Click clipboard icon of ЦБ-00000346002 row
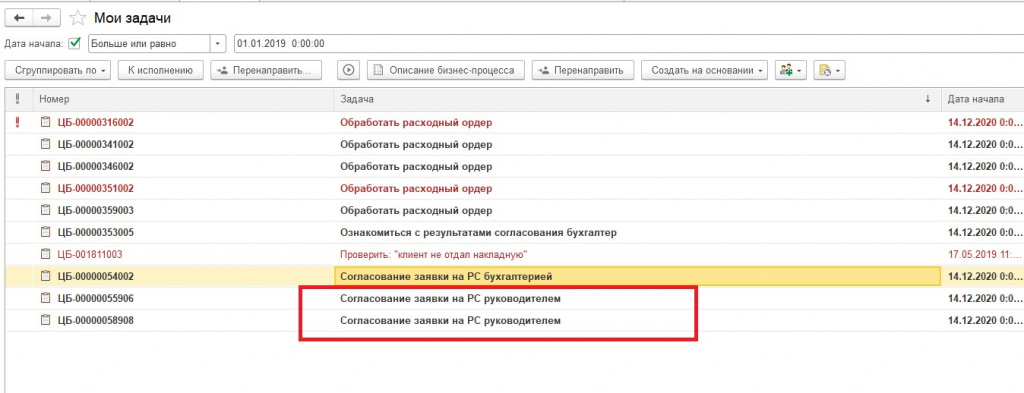Screen dimensions: 1024x393 click(45, 166)
